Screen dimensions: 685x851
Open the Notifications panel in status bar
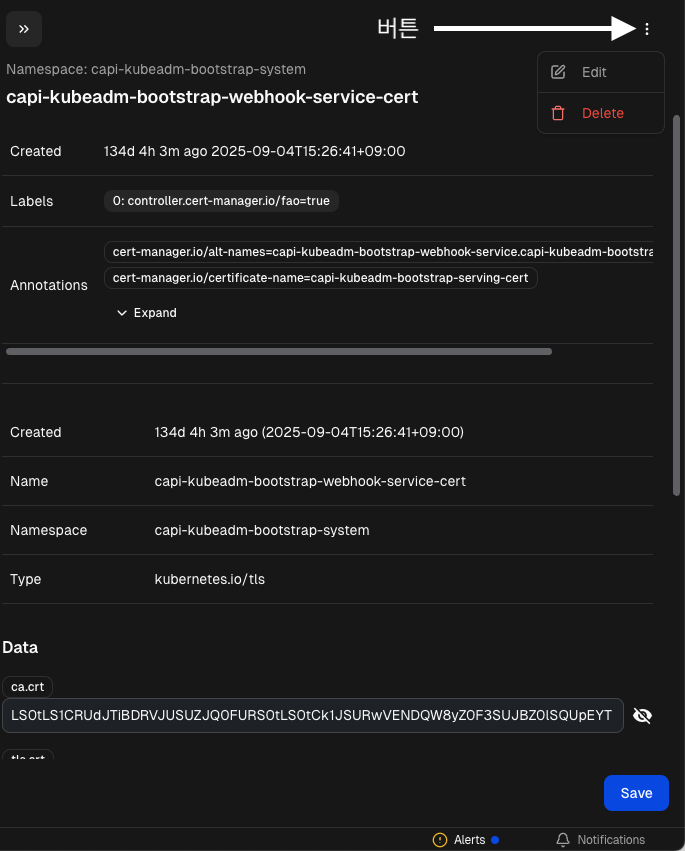[x=610, y=840]
